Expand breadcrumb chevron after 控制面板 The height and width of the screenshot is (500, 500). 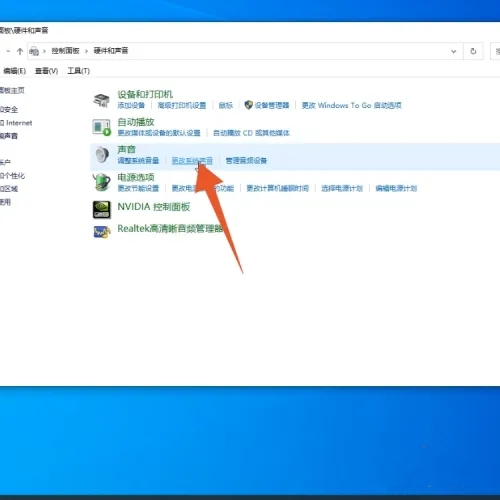[x=86, y=51]
